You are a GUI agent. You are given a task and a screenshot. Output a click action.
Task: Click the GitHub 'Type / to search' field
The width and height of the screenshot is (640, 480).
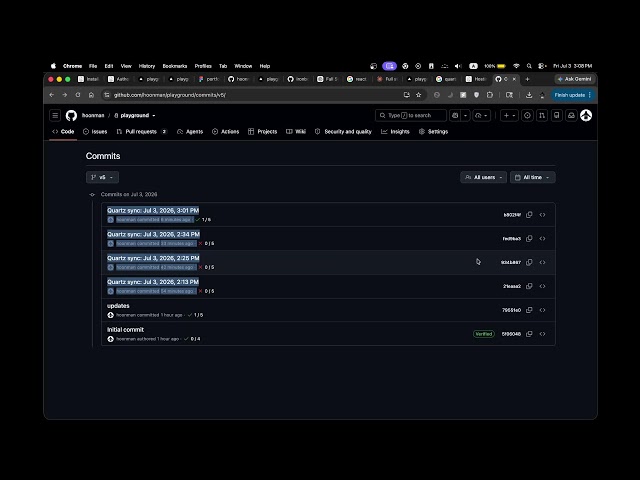tap(411, 116)
